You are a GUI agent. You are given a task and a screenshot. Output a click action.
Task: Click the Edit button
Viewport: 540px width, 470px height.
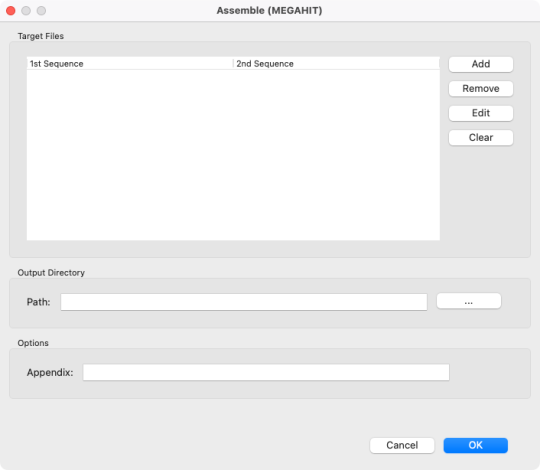tap(481, 113)
